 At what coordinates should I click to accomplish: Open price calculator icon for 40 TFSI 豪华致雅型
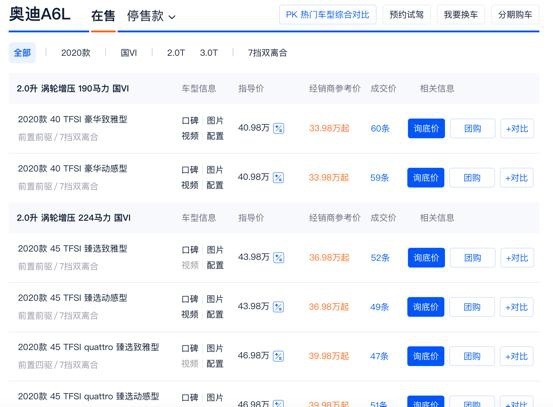click(279, 128)
